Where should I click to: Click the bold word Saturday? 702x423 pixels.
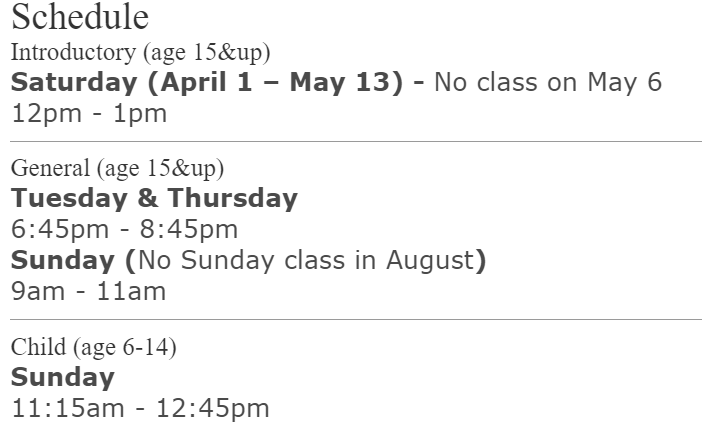click(x=74, y=82)
